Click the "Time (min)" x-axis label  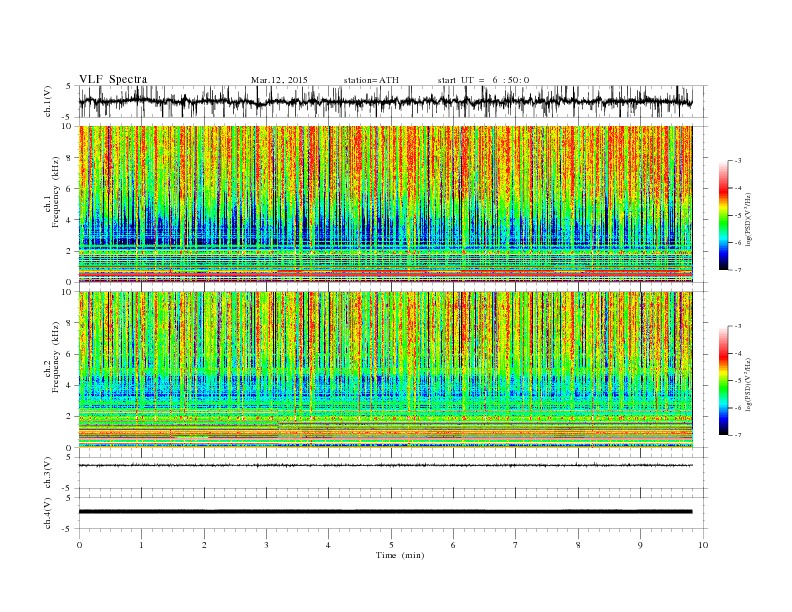pyautogui.click(x=400, y=555)
